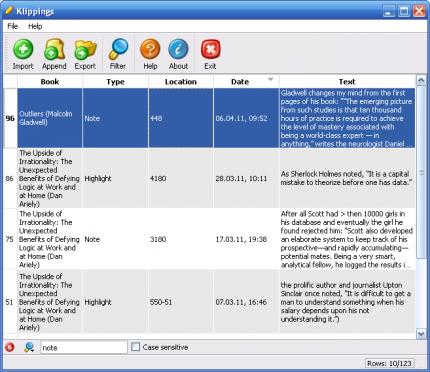This screenshot has height=372, width=430.
Task: Click the Import toolbar icon
Action: click(x=23, y=49)
